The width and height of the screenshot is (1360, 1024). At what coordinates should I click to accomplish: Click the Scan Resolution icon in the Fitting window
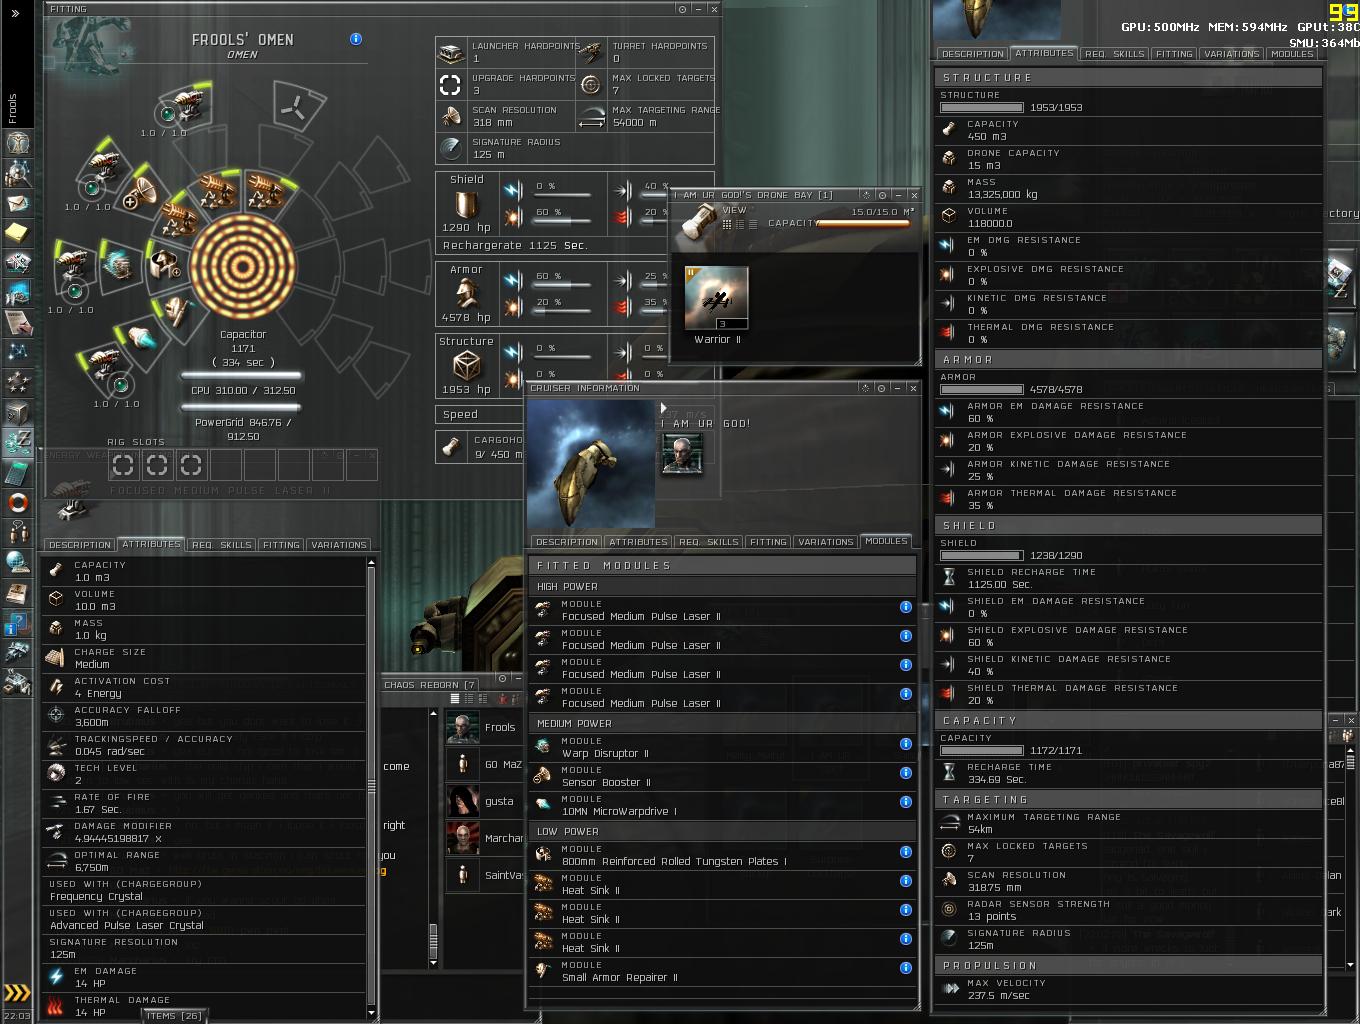(x=451, y=117)
